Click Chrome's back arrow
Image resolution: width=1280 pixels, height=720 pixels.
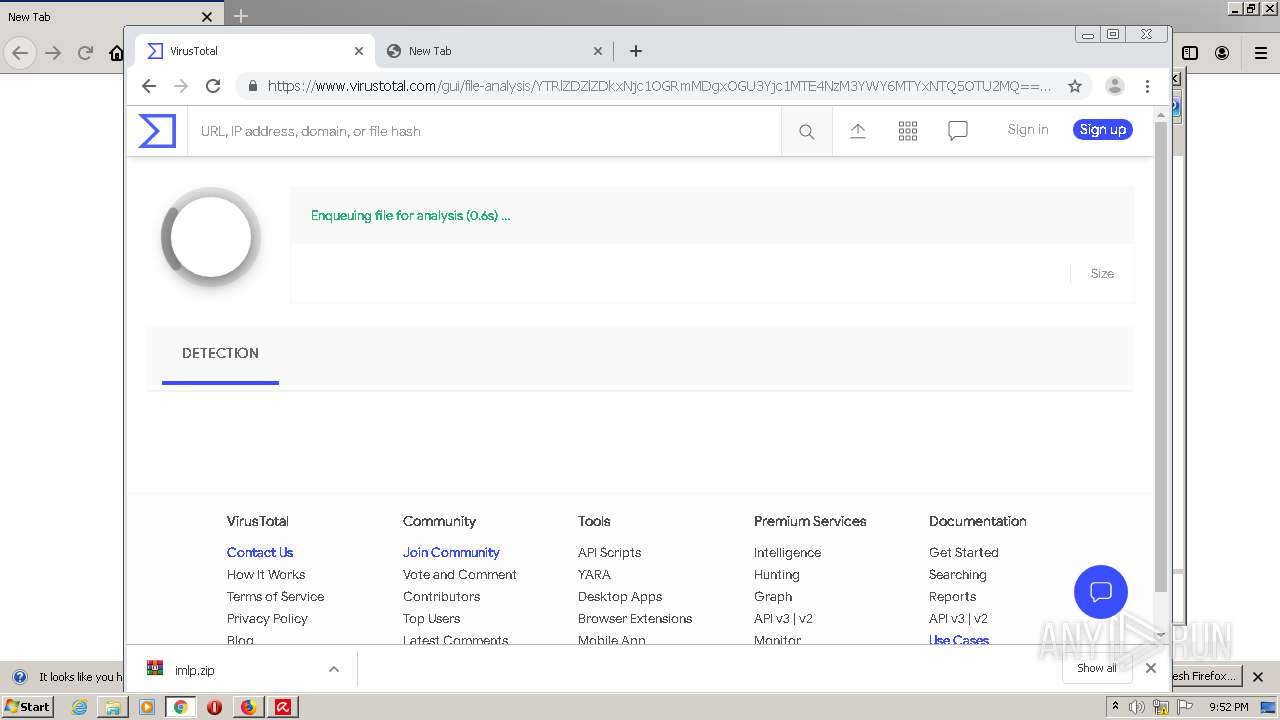pyautogui.click(x=149, y=86)
